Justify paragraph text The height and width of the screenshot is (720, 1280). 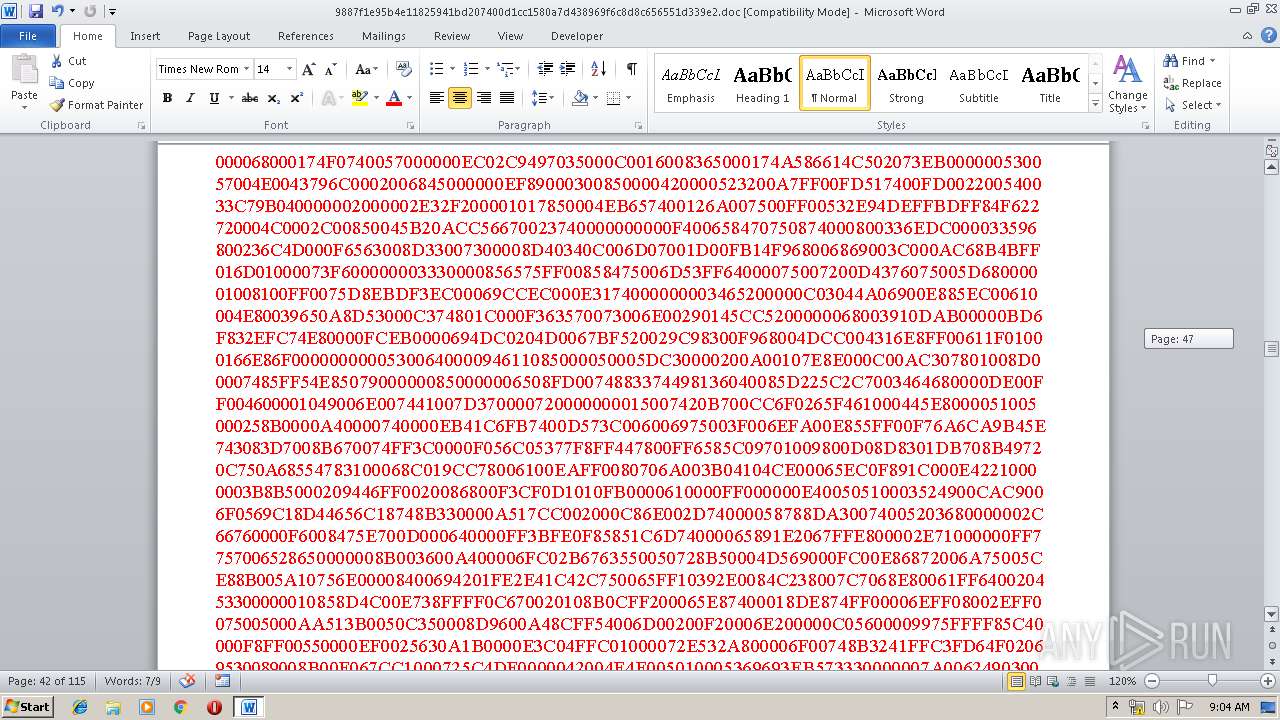[x=507, y=98]
